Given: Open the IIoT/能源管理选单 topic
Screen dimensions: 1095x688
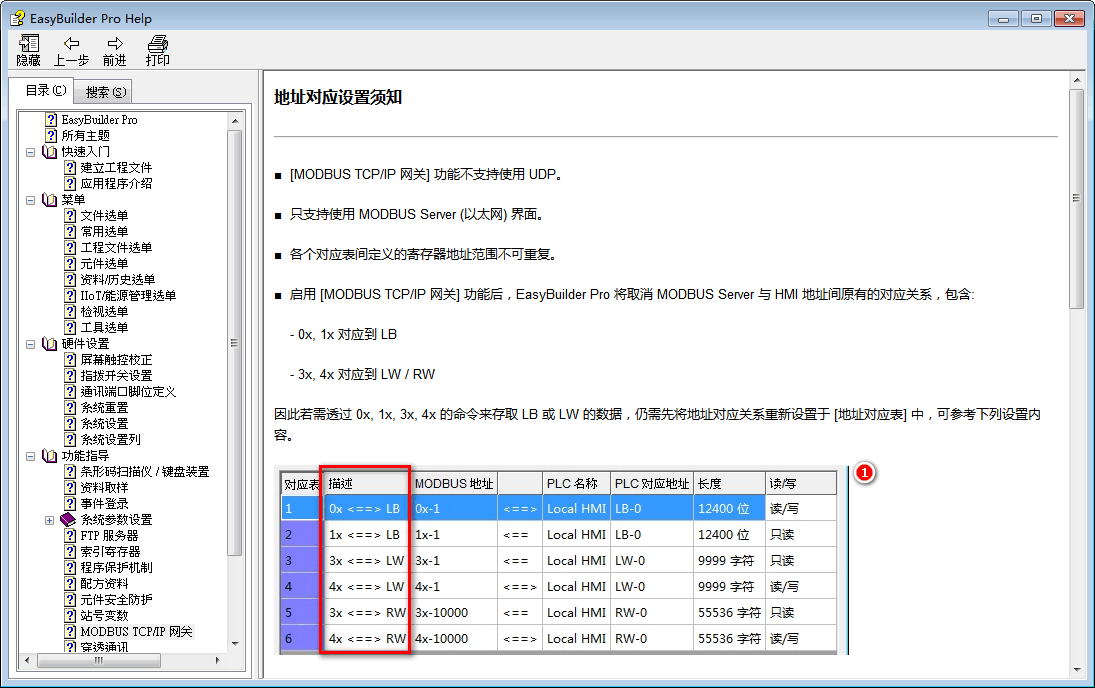Looking at the screenshot, I should (x=128, y=296).
